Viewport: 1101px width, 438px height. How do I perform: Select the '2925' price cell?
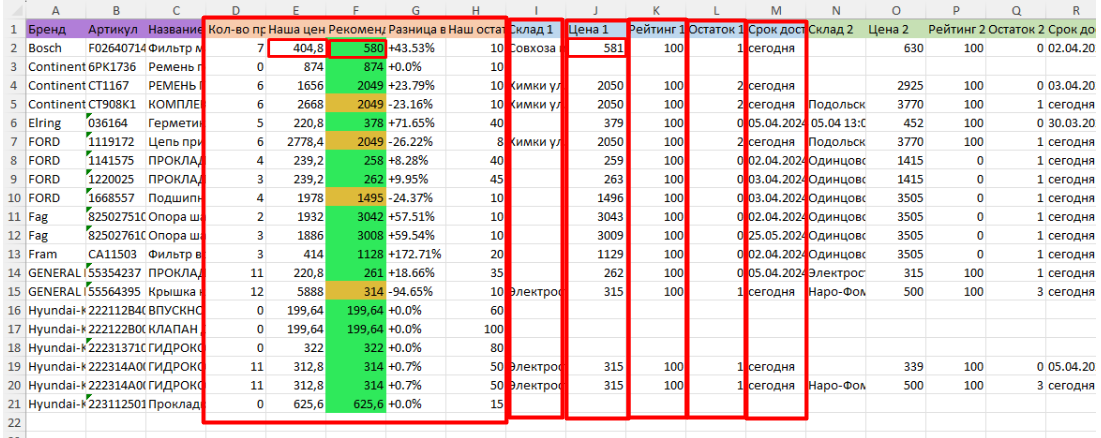click(x=897, y=85)
